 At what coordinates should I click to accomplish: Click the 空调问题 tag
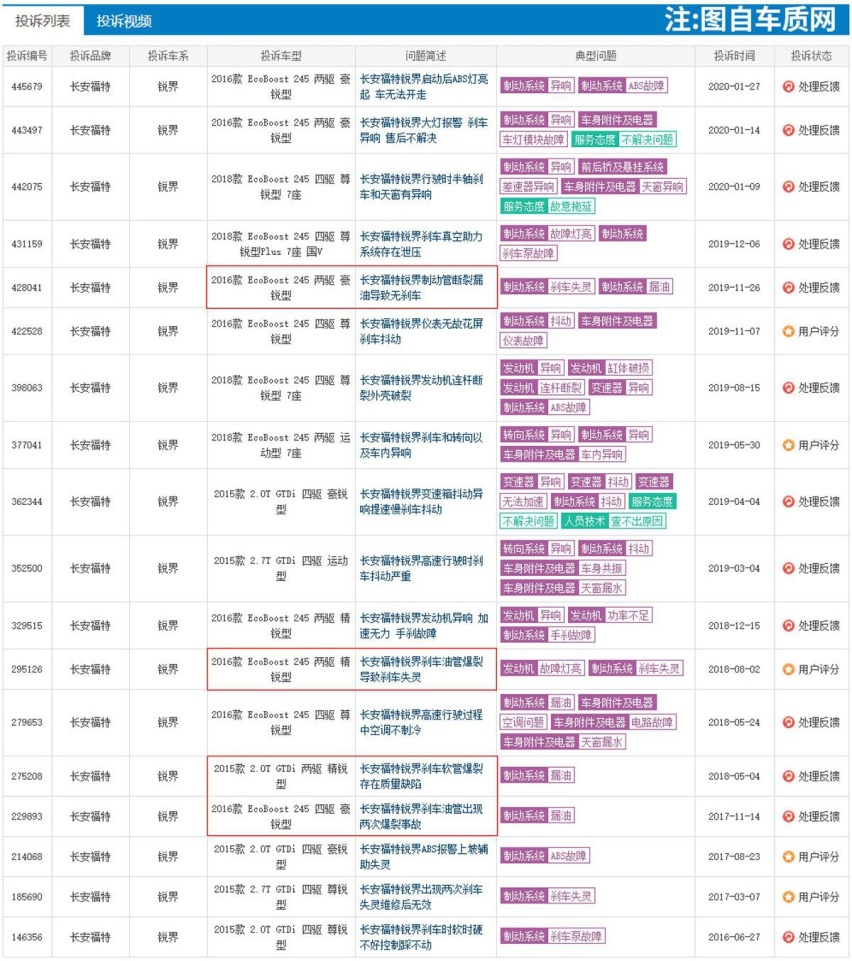(523, 722)
